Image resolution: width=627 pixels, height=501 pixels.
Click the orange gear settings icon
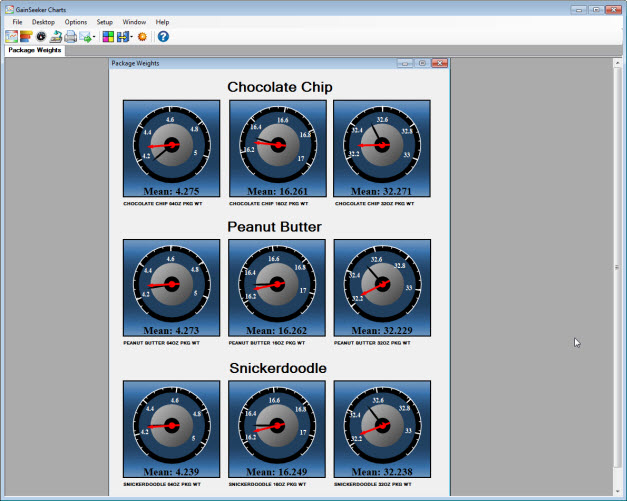143,37
